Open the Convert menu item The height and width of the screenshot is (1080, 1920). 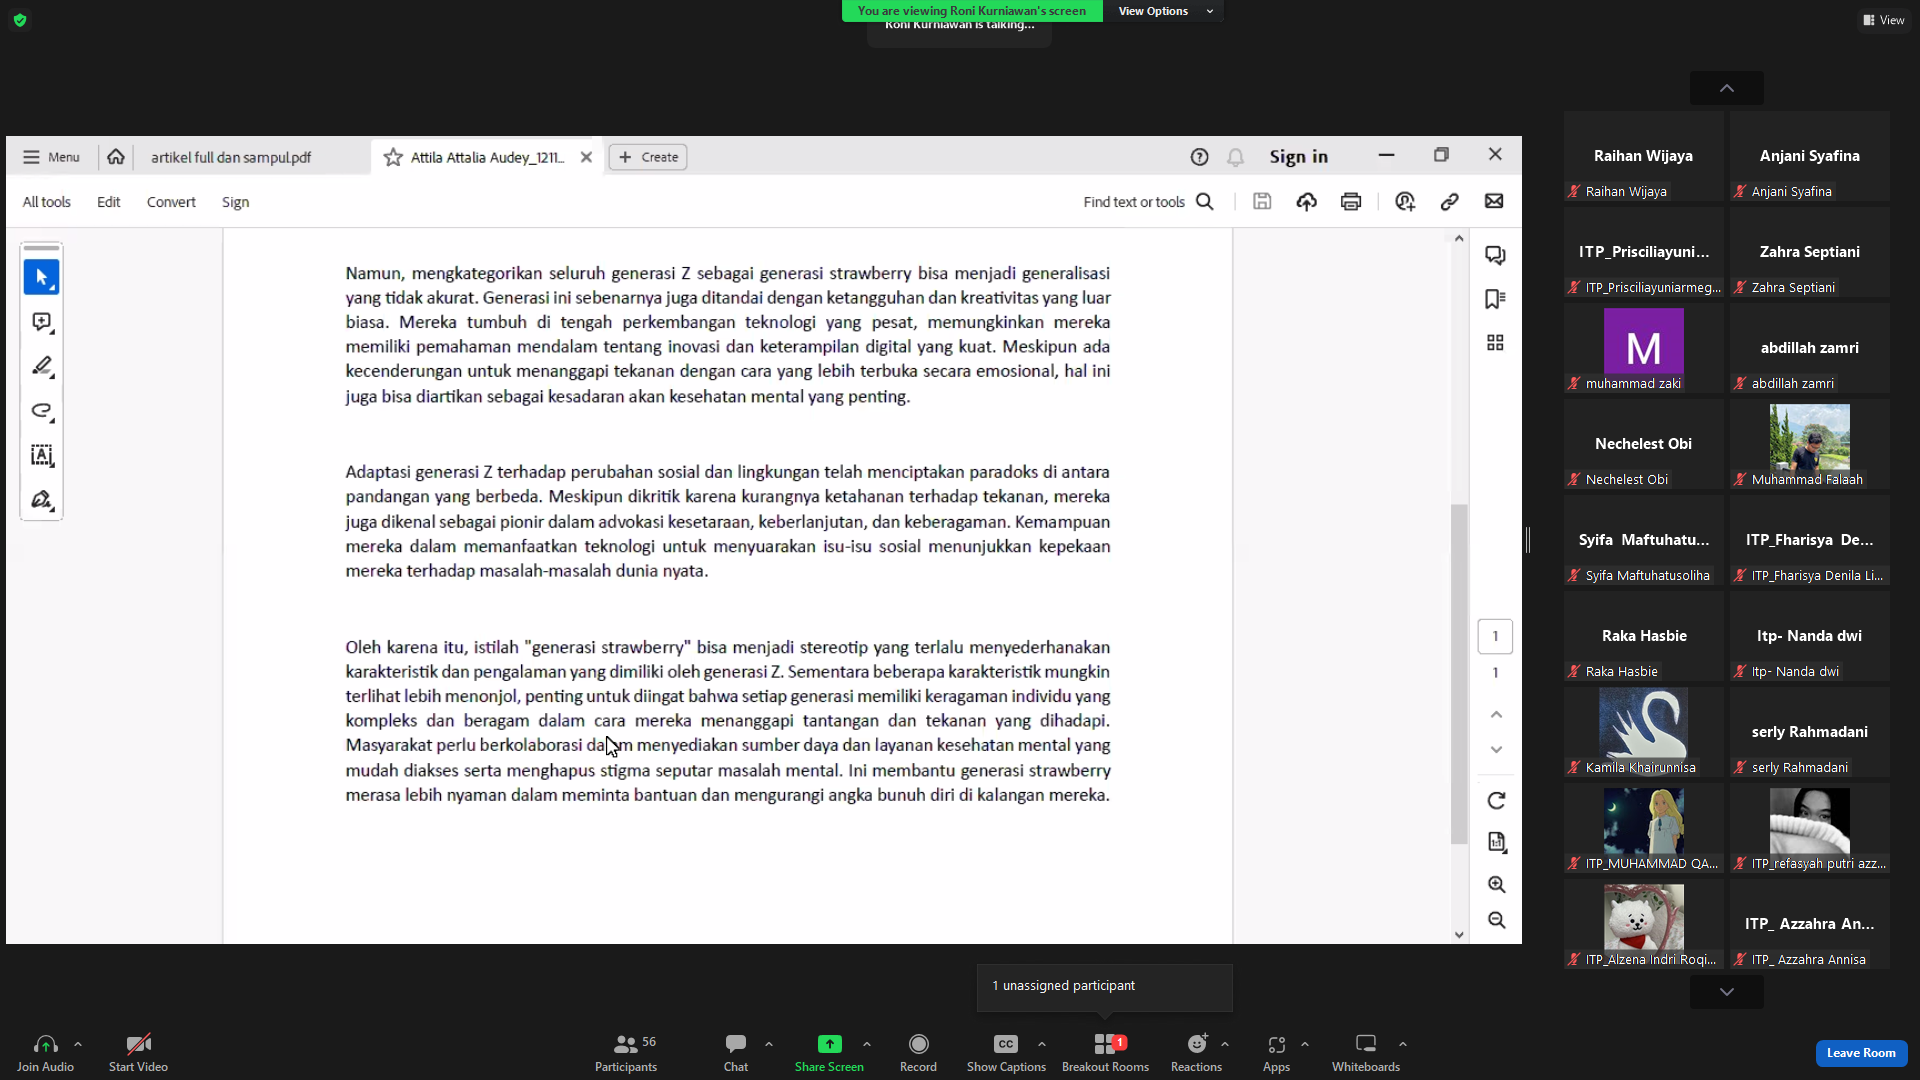click(x=171, y=202)
